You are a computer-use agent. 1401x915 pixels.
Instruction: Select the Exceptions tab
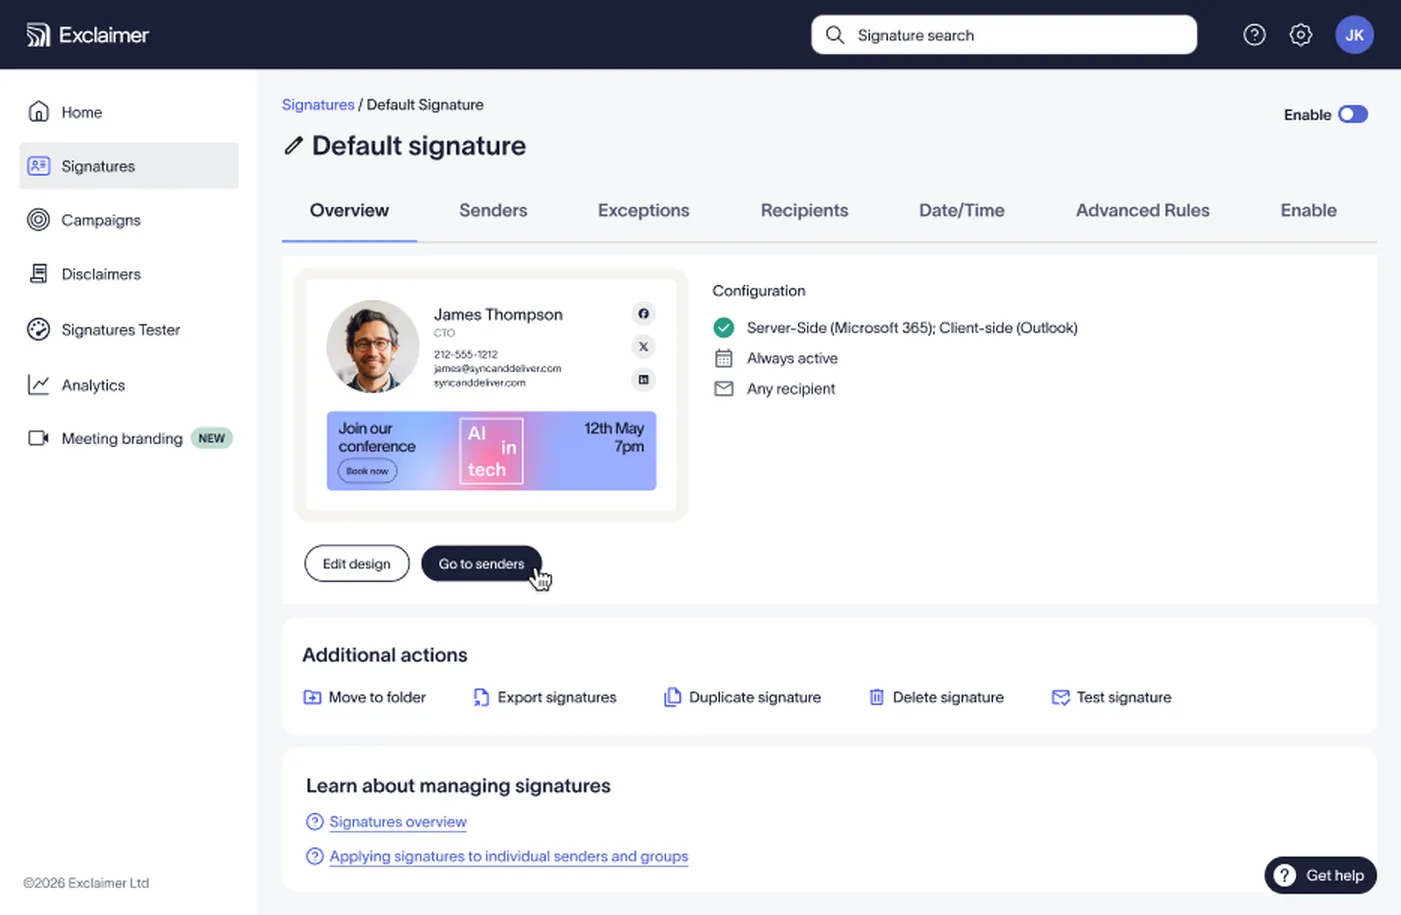(643, 210)
